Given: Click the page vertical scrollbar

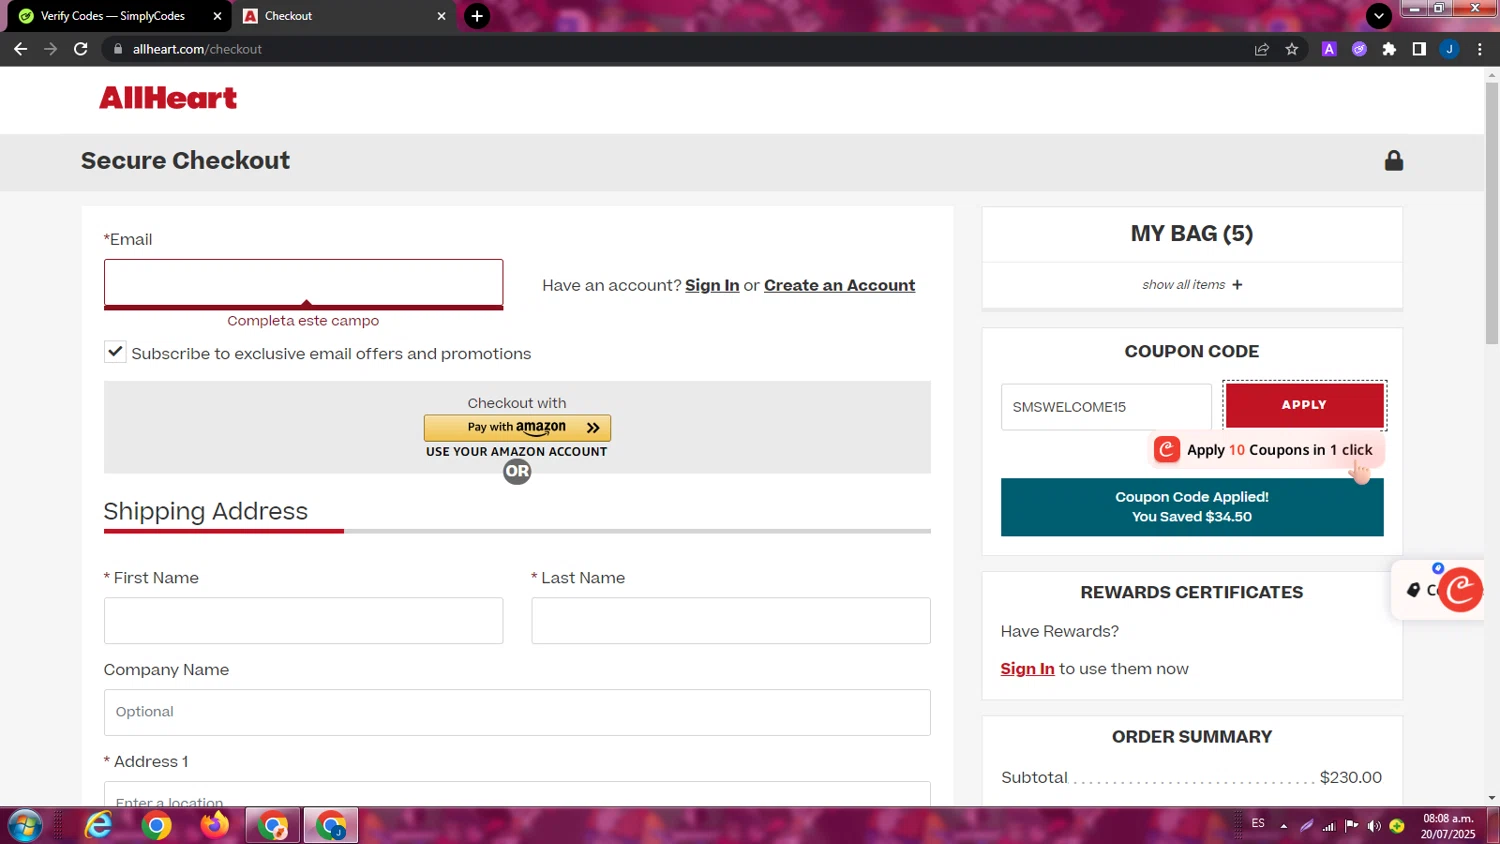Looking at the screenshot, I should [1492, 214].
